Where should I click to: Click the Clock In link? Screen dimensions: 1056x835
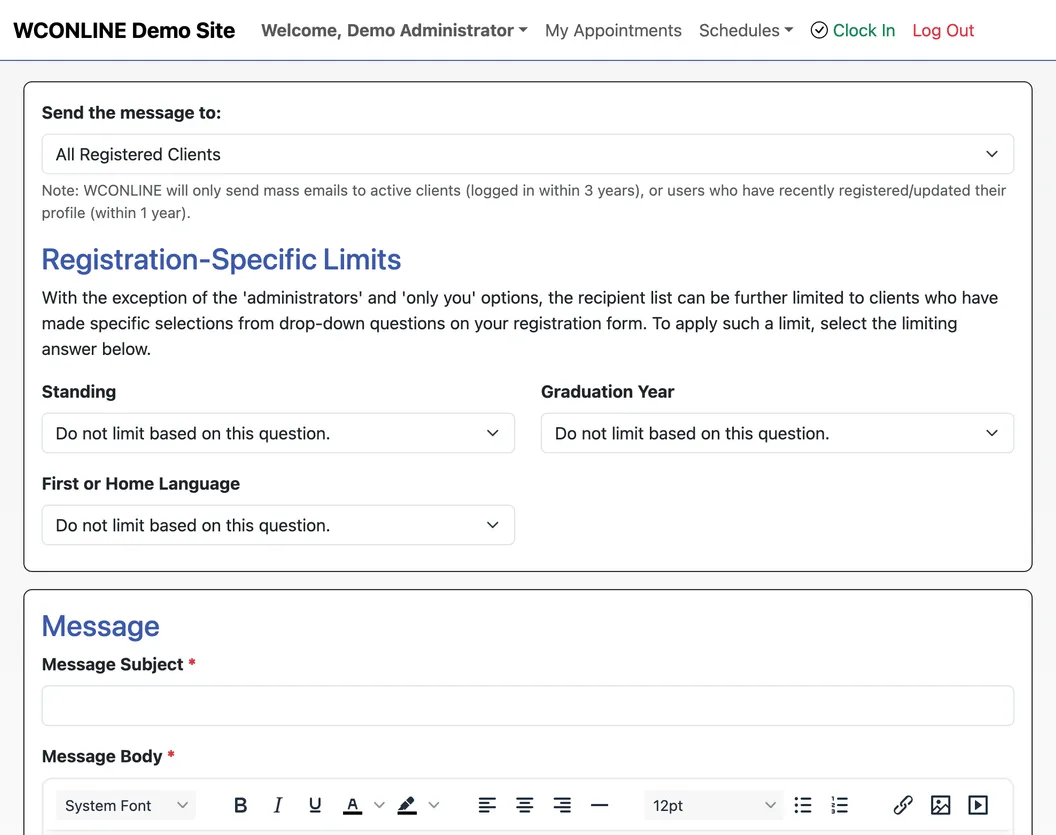863,30
